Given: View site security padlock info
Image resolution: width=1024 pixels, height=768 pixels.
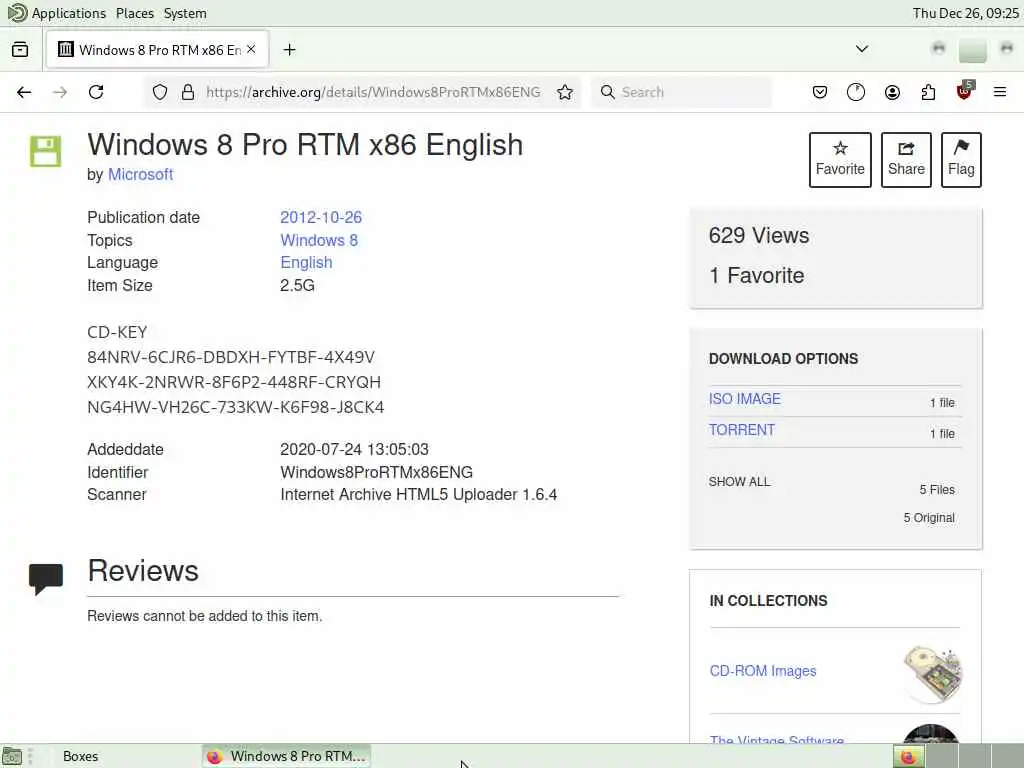Looking at the screenshot, I should pos(188,92).
